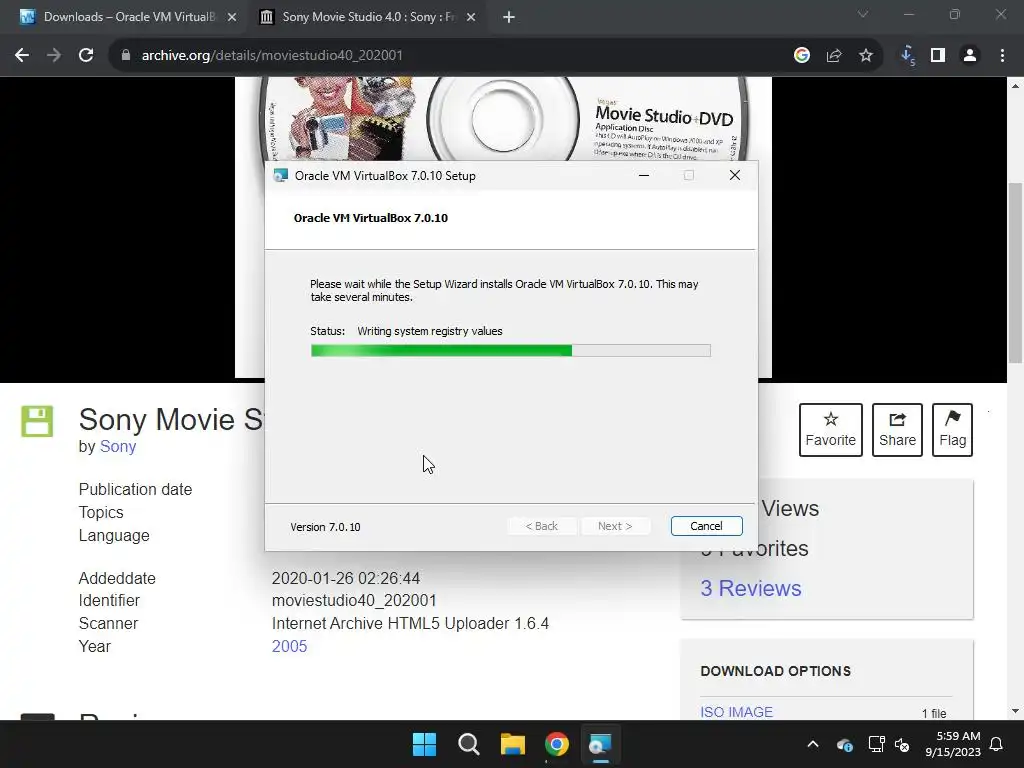Bookmark this page with the star icon
Image resolution: width=1024 pixels, height=768 pixels.
(x=866, y=56)
